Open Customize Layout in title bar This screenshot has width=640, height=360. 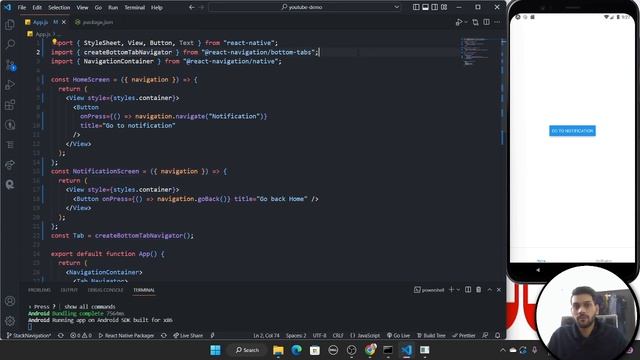(444, 7)
